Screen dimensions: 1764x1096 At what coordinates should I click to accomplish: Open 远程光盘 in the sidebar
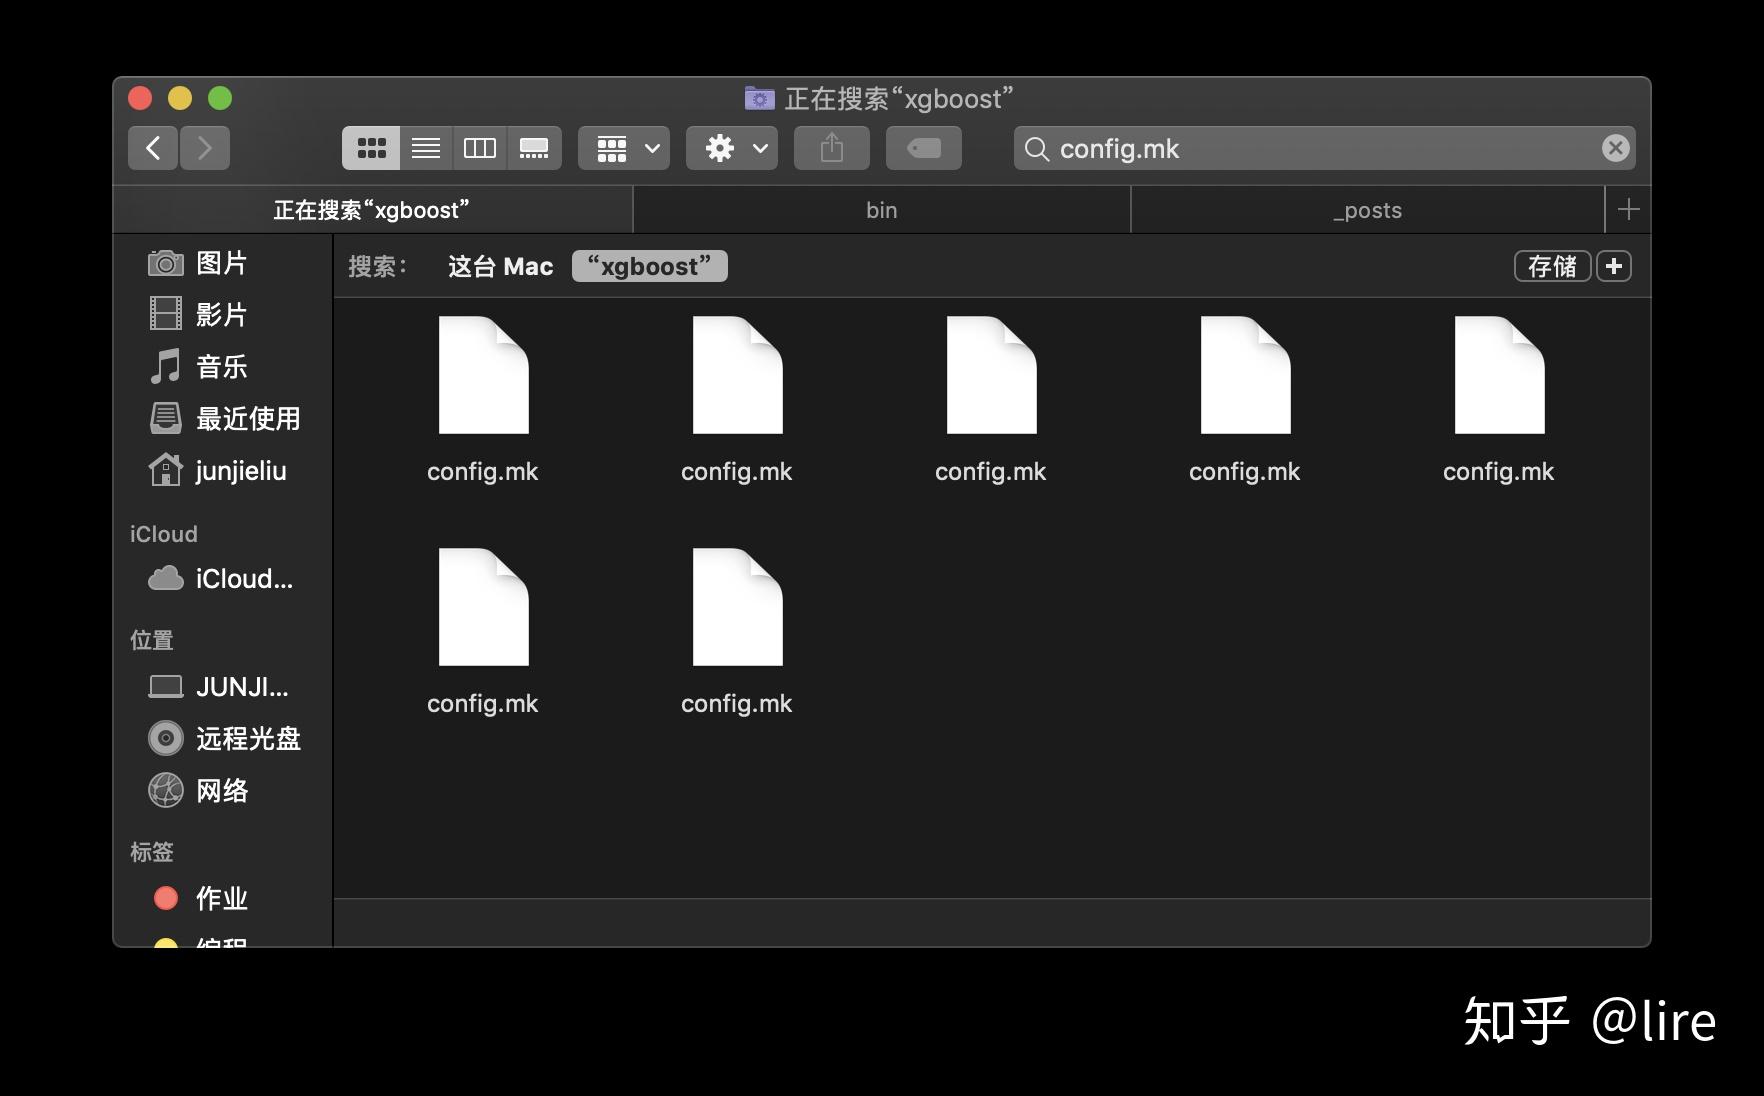[x=222, y=739]
